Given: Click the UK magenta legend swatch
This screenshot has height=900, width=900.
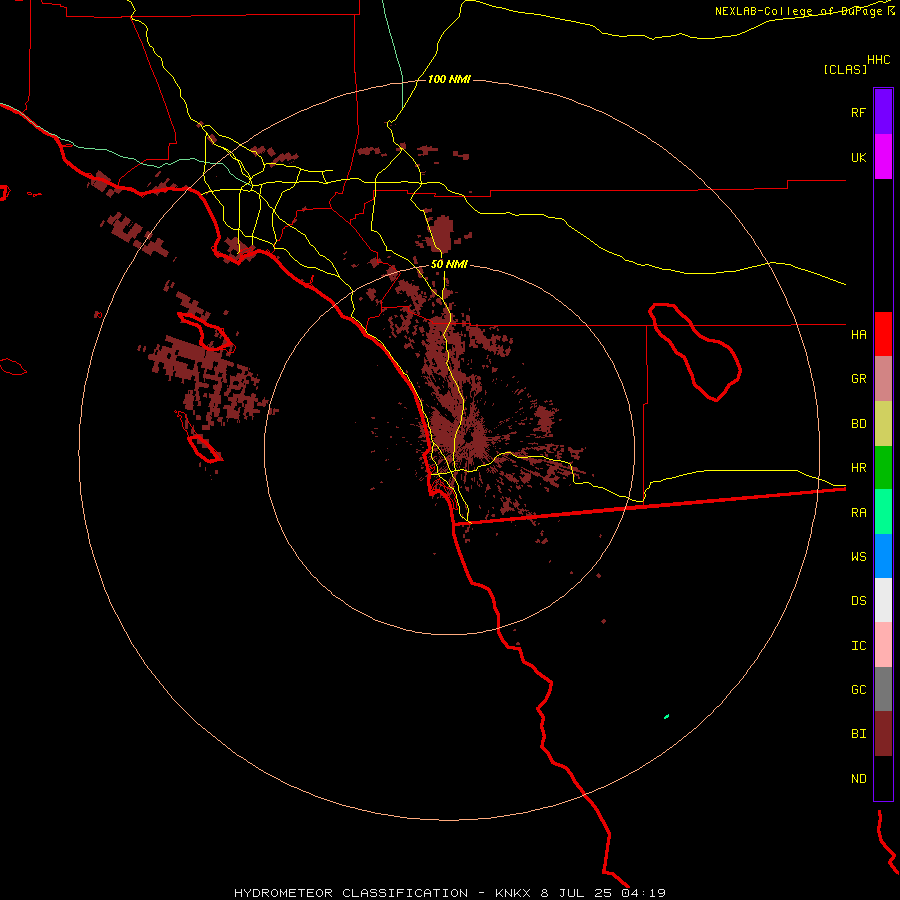Looking at the screenshot, I should click(883, 157).
